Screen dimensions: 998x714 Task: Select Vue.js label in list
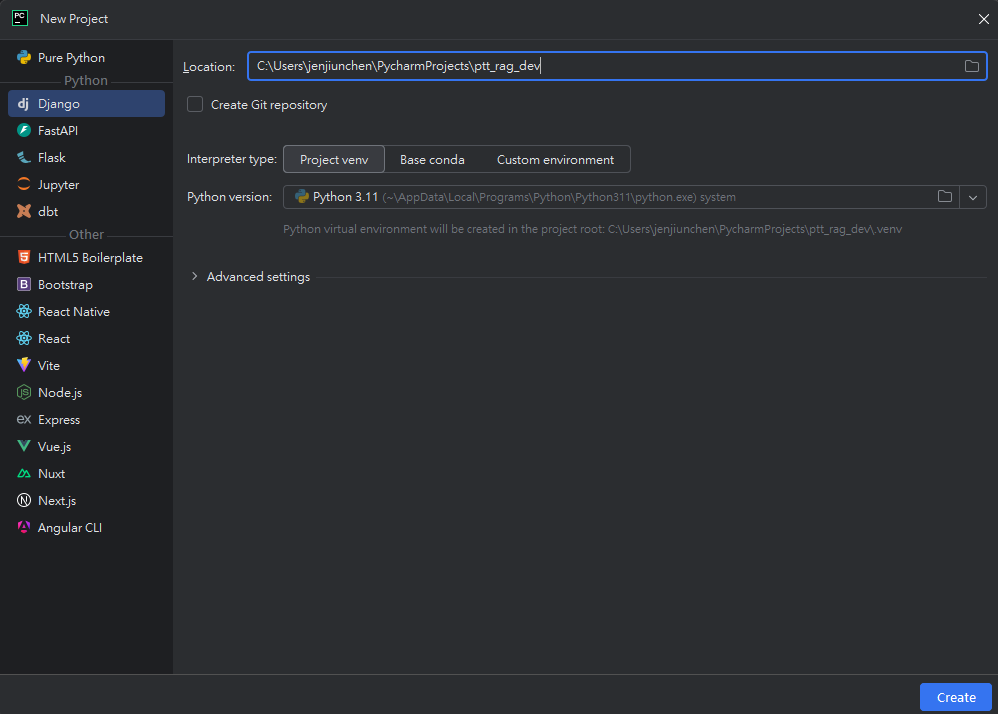coord(54,447)
